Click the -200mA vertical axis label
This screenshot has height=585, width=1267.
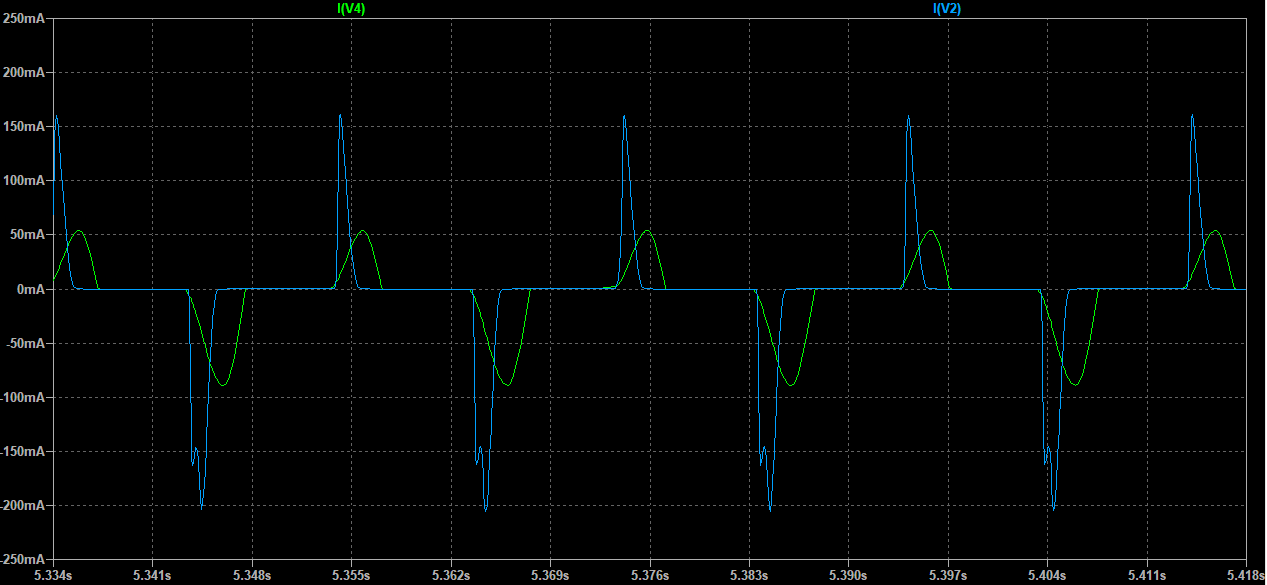point(23,505)
